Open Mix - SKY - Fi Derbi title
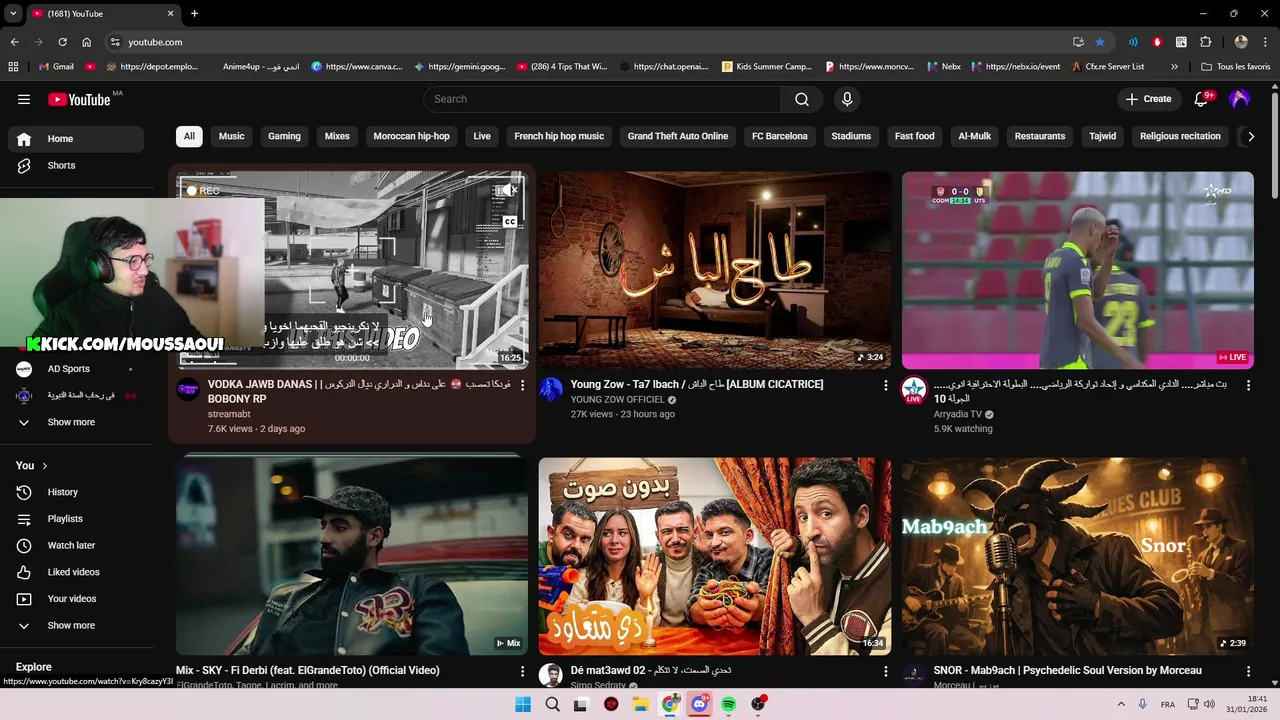This screenshot has width=1280, height=720. point(308,671)
